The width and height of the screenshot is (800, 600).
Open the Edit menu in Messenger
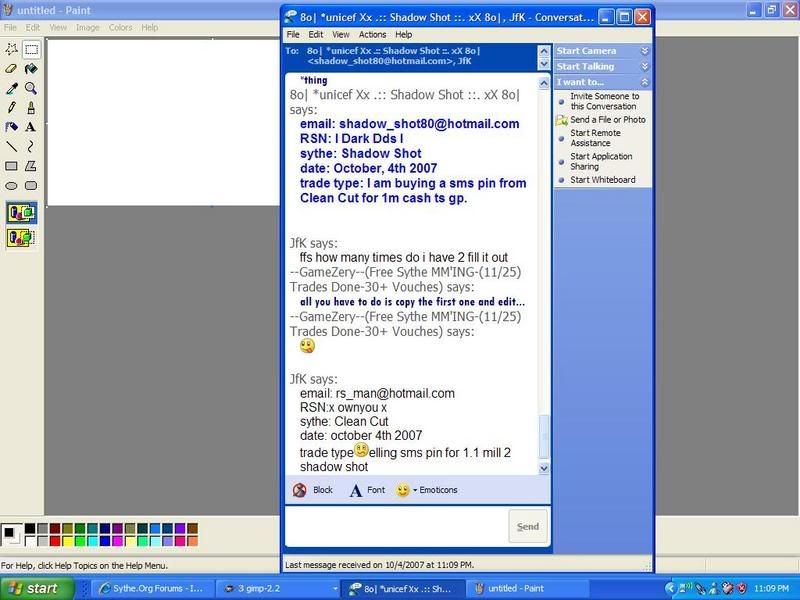[315, 35]
